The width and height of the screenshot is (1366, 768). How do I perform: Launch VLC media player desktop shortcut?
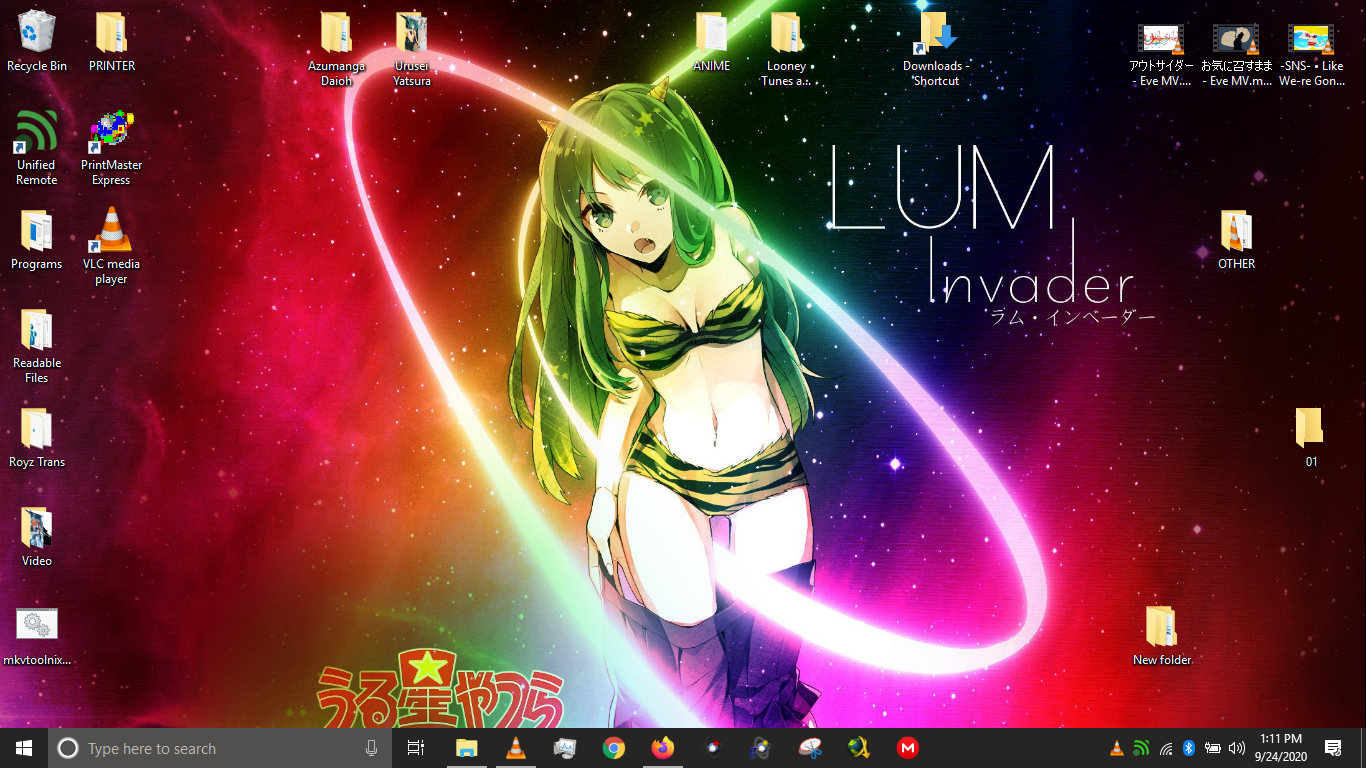point(112,246)
